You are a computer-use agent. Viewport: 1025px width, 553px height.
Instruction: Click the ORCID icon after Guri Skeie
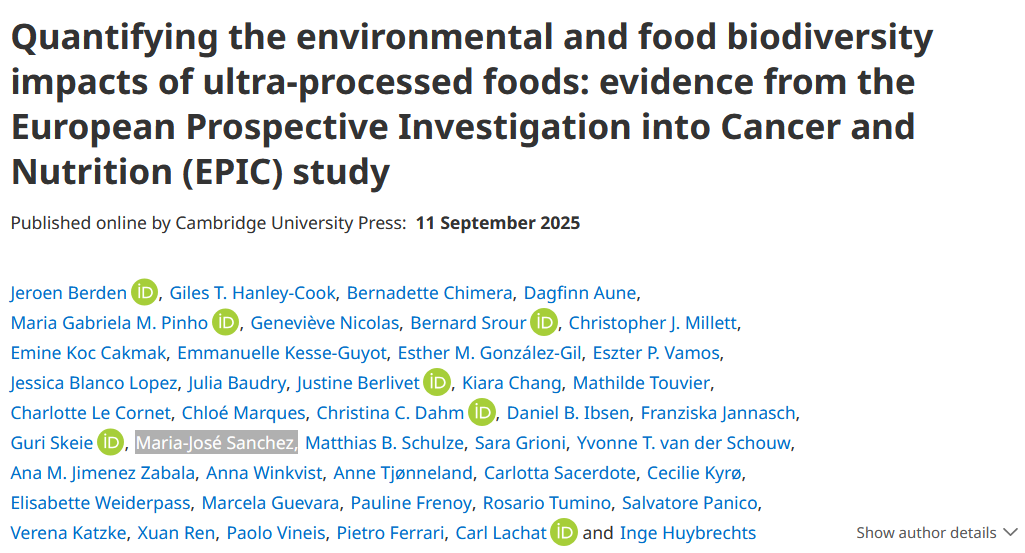(x=111, y=443)
